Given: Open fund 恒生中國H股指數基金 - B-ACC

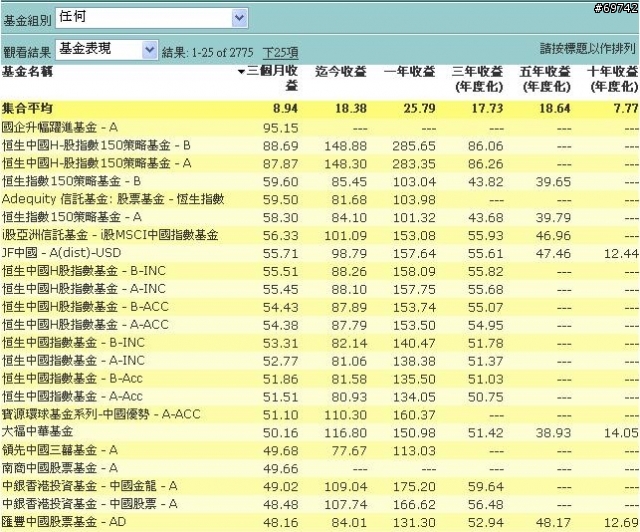Looking at the screenshot, I should coord(85,307).
